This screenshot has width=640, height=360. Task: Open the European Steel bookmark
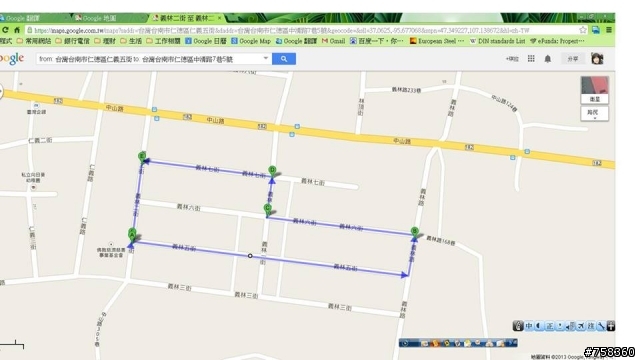click(x=437, y=41)
